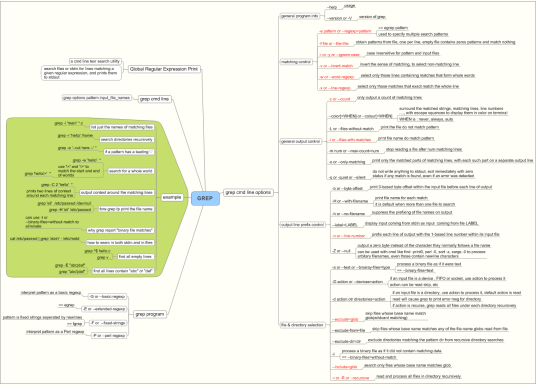This screenshot has width=536, height=385.
Task: Click the '-P or --perl-regexp' node
Action: click(x=109, y=335)
